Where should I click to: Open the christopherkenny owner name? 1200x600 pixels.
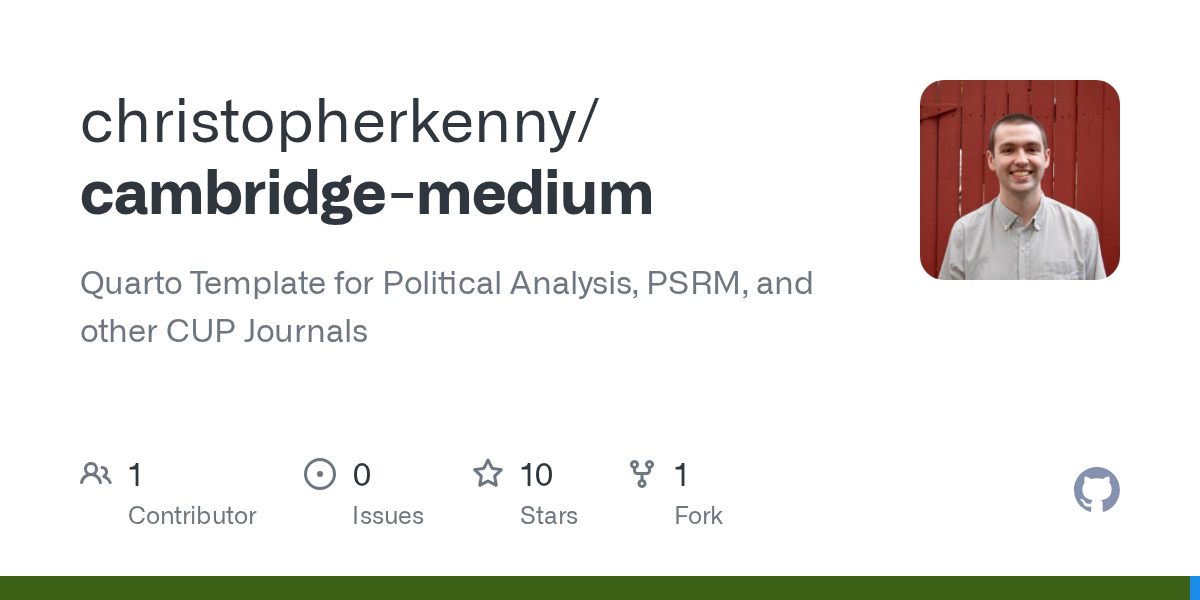tap(338, 122)
